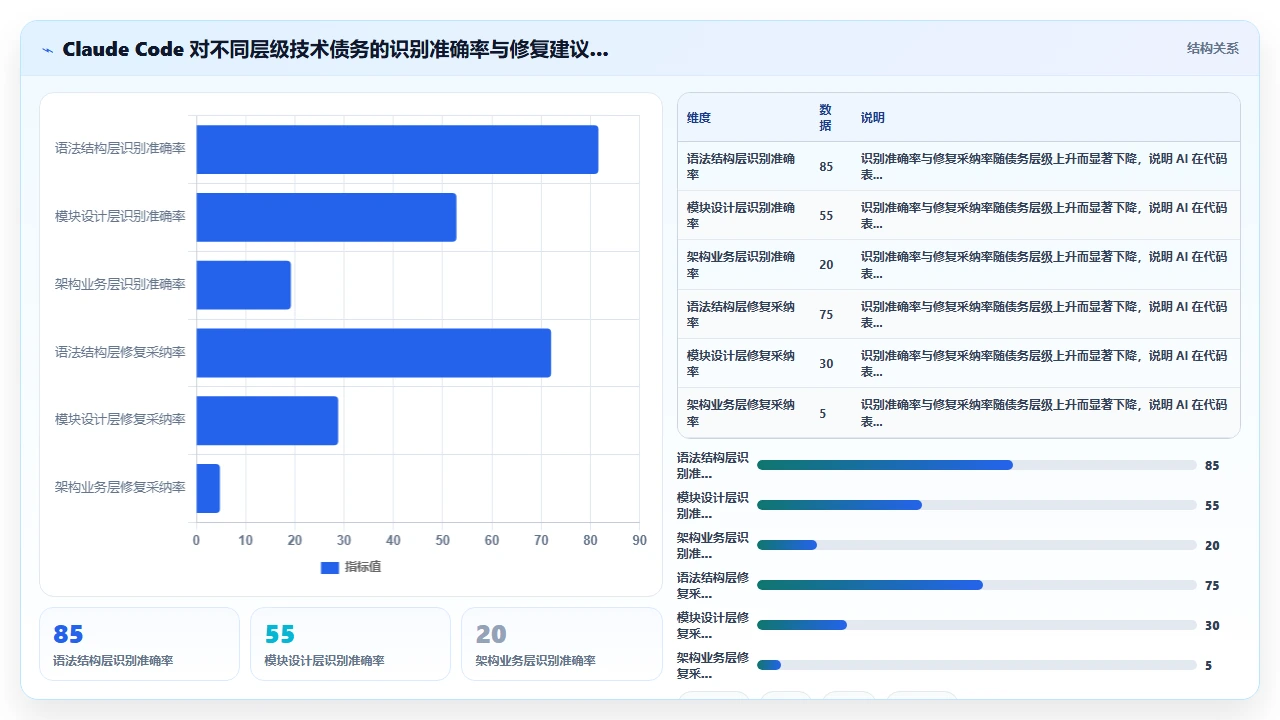Click the progress bar showing 85
The image size is (1280, 720).
(977, 465)
